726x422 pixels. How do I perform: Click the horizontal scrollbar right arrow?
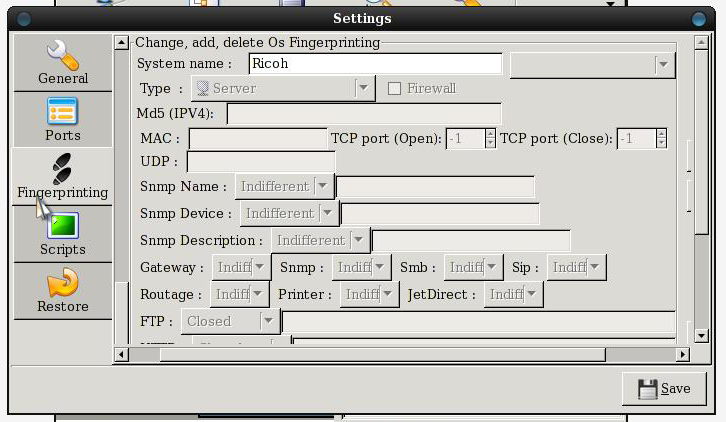tap(682, 355)
